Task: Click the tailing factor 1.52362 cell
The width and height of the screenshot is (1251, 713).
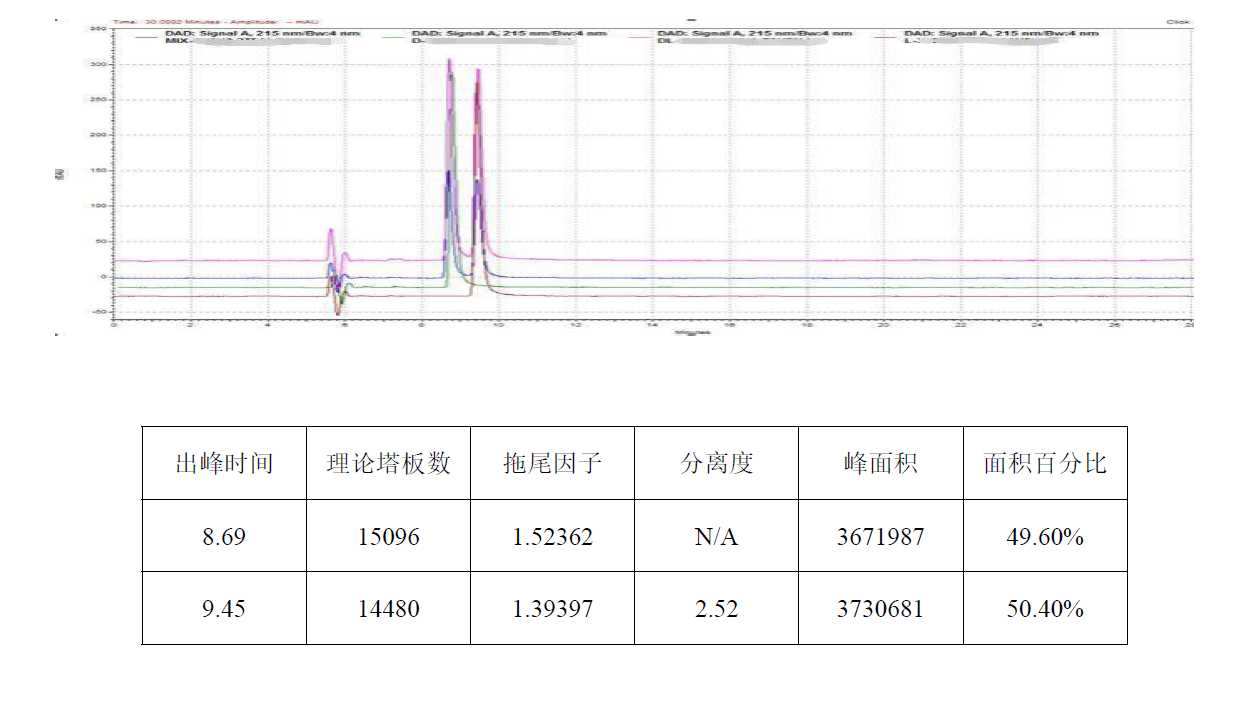Action: tap(552, 537)
